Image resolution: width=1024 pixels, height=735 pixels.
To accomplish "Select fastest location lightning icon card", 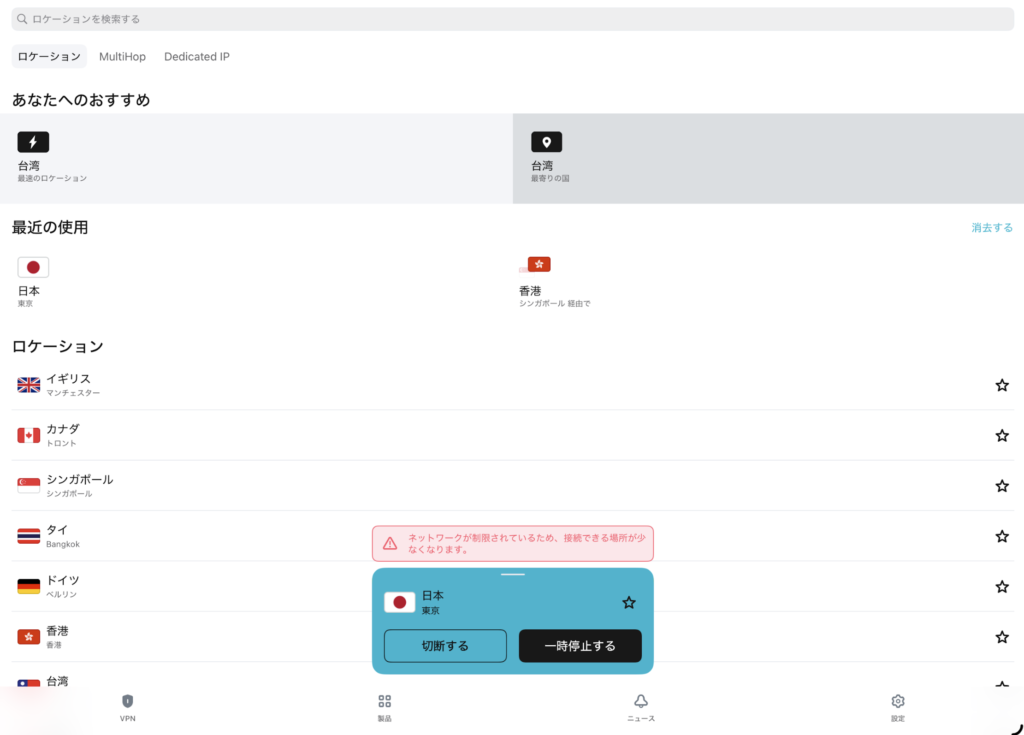I will [x=33, y=142].
